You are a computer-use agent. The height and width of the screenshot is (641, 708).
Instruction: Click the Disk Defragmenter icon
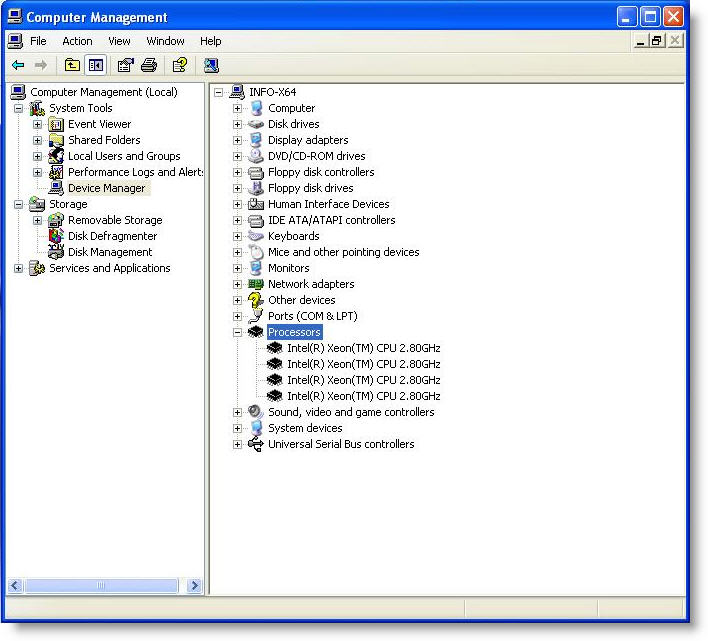pos(56,236)
